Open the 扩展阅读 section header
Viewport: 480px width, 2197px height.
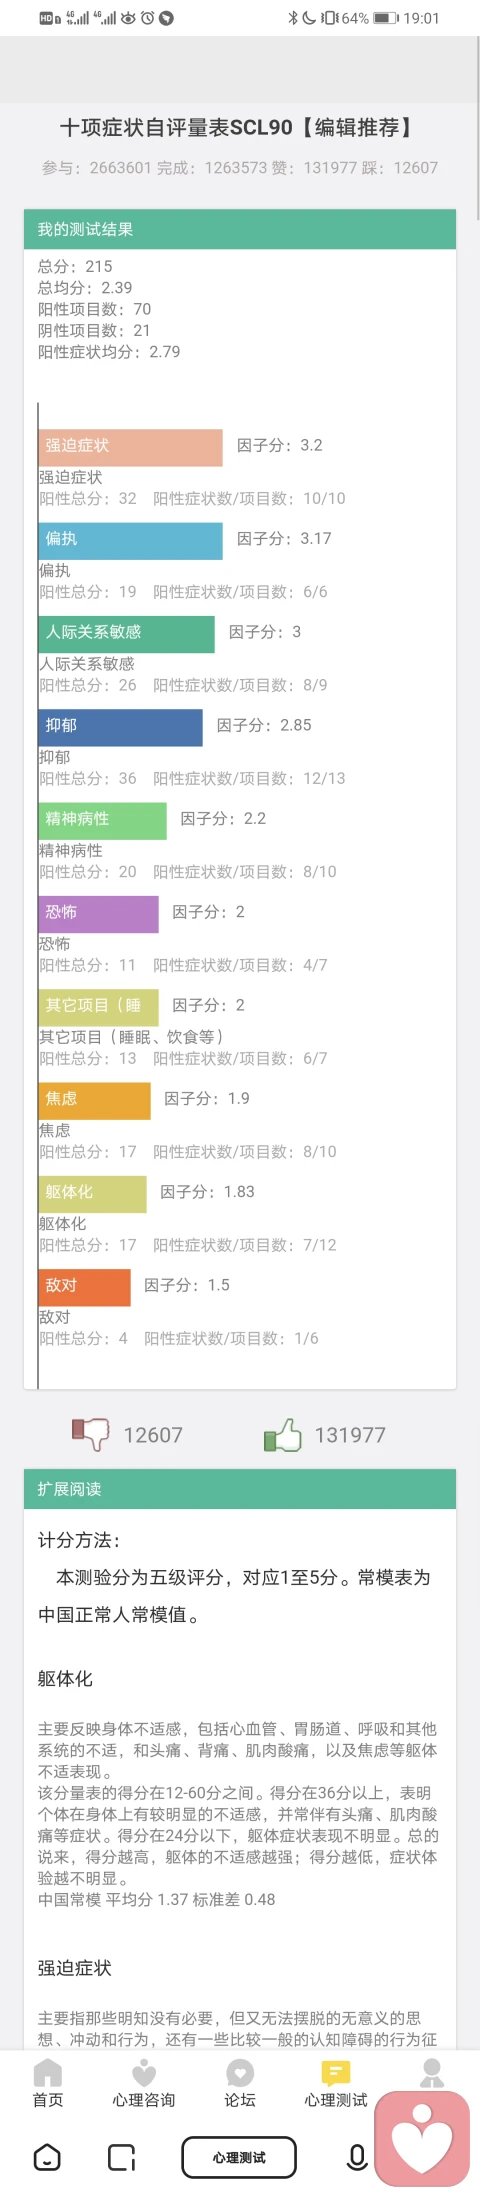(x=240, y=1488)
